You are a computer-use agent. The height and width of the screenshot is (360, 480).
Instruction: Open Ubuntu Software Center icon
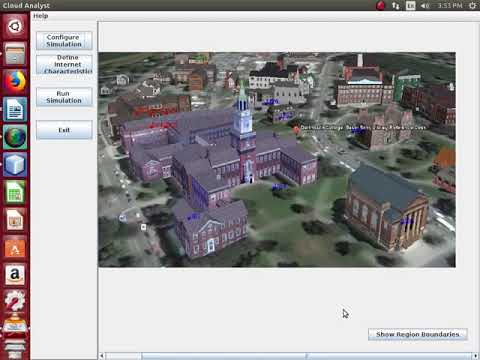pyautogui.click(x=15, y=248)
